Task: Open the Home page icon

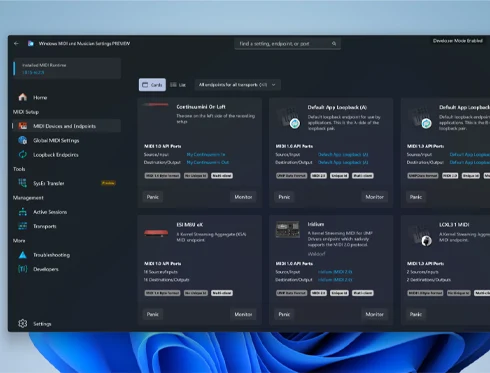Action: (23, 97)
